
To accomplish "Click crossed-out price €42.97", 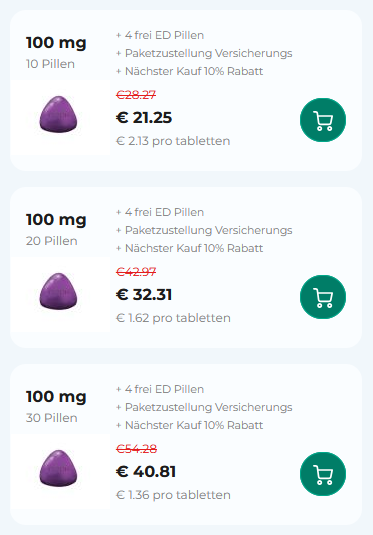I will (136, 272).
